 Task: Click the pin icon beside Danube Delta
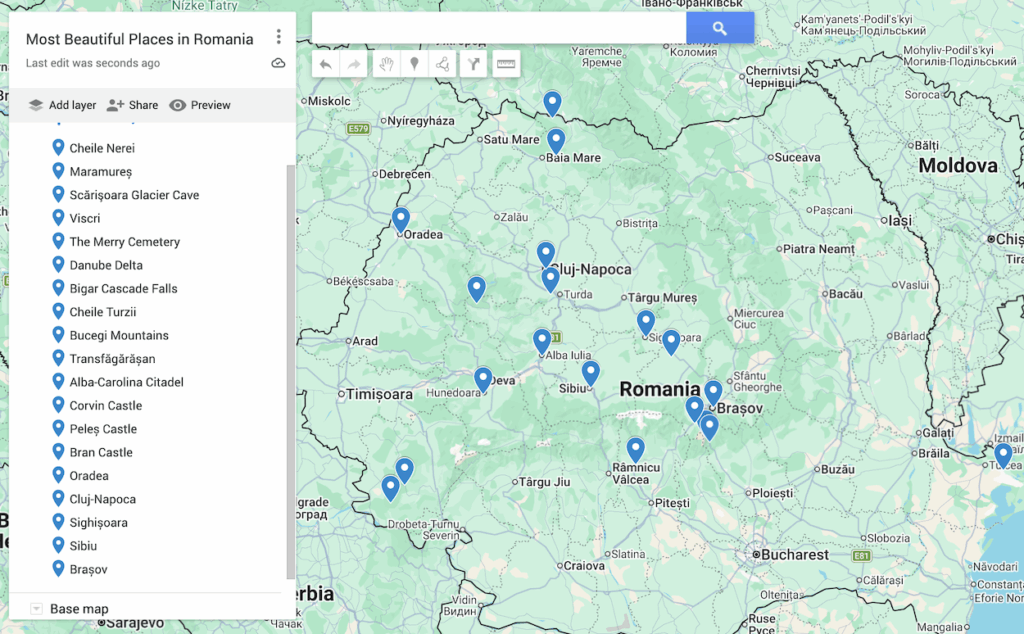[58, 264]
